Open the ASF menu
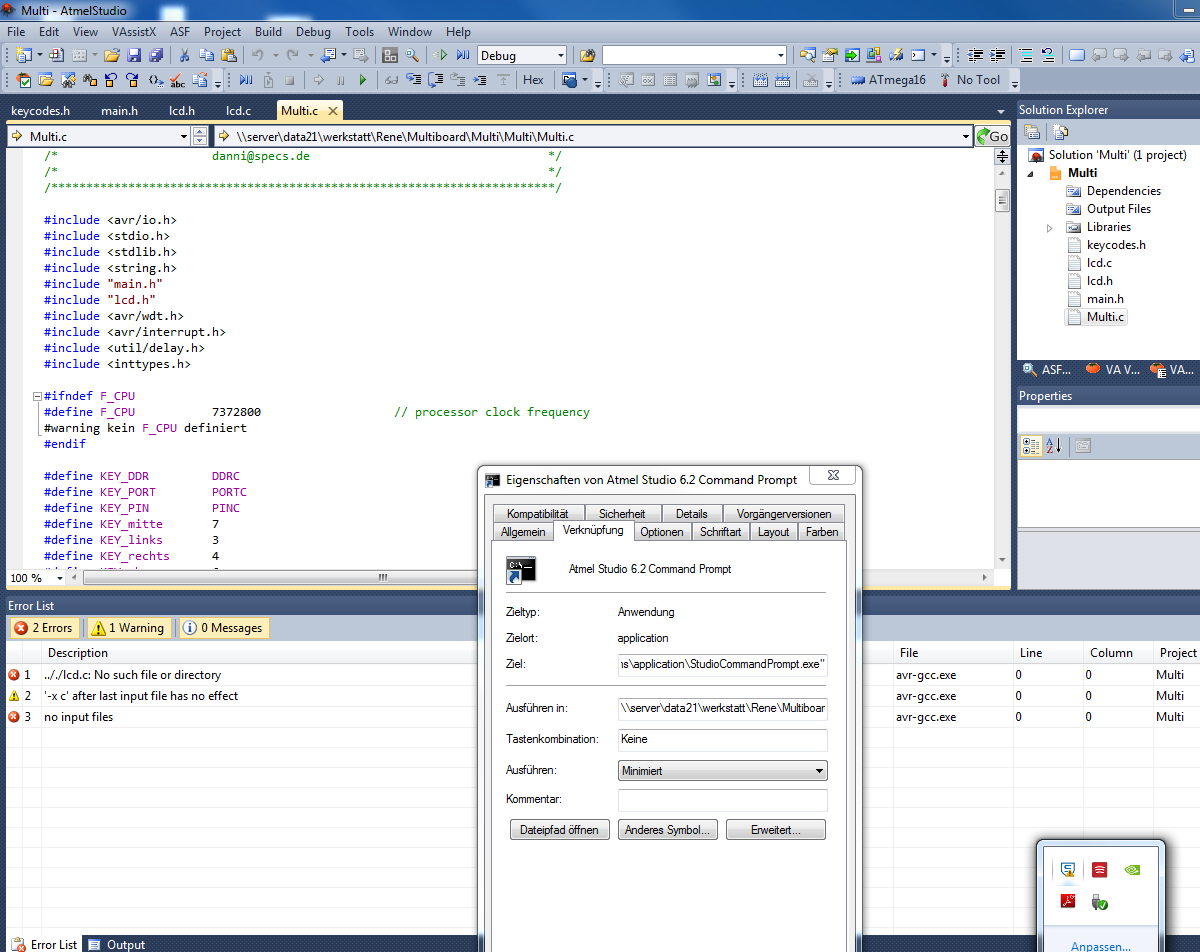The width and height of the screenshot is (1200, 952). [x=180, y=32]
